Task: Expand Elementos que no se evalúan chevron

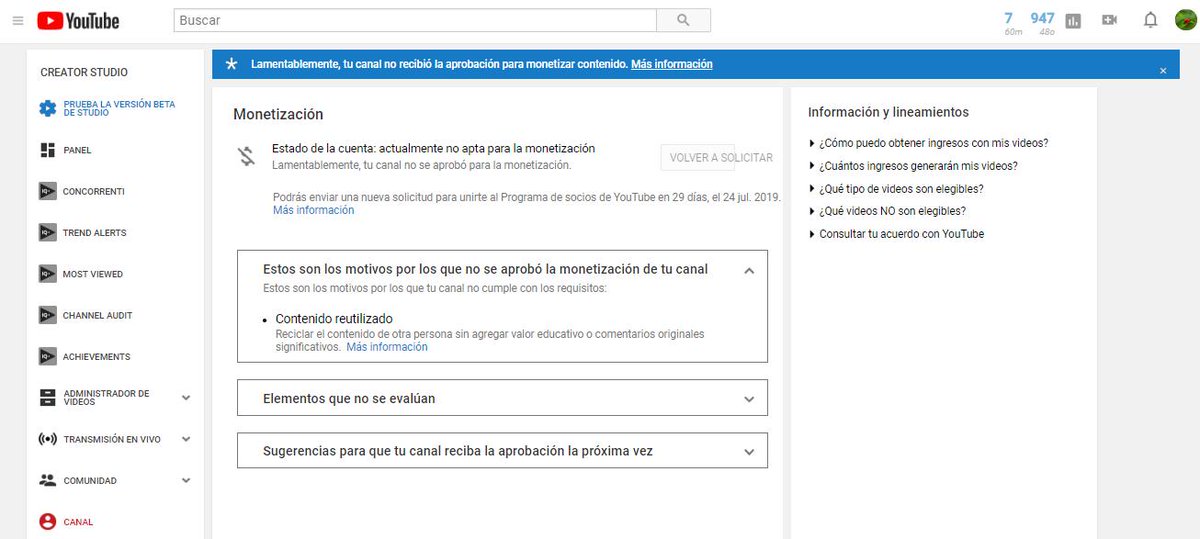Action: [749, 399]
